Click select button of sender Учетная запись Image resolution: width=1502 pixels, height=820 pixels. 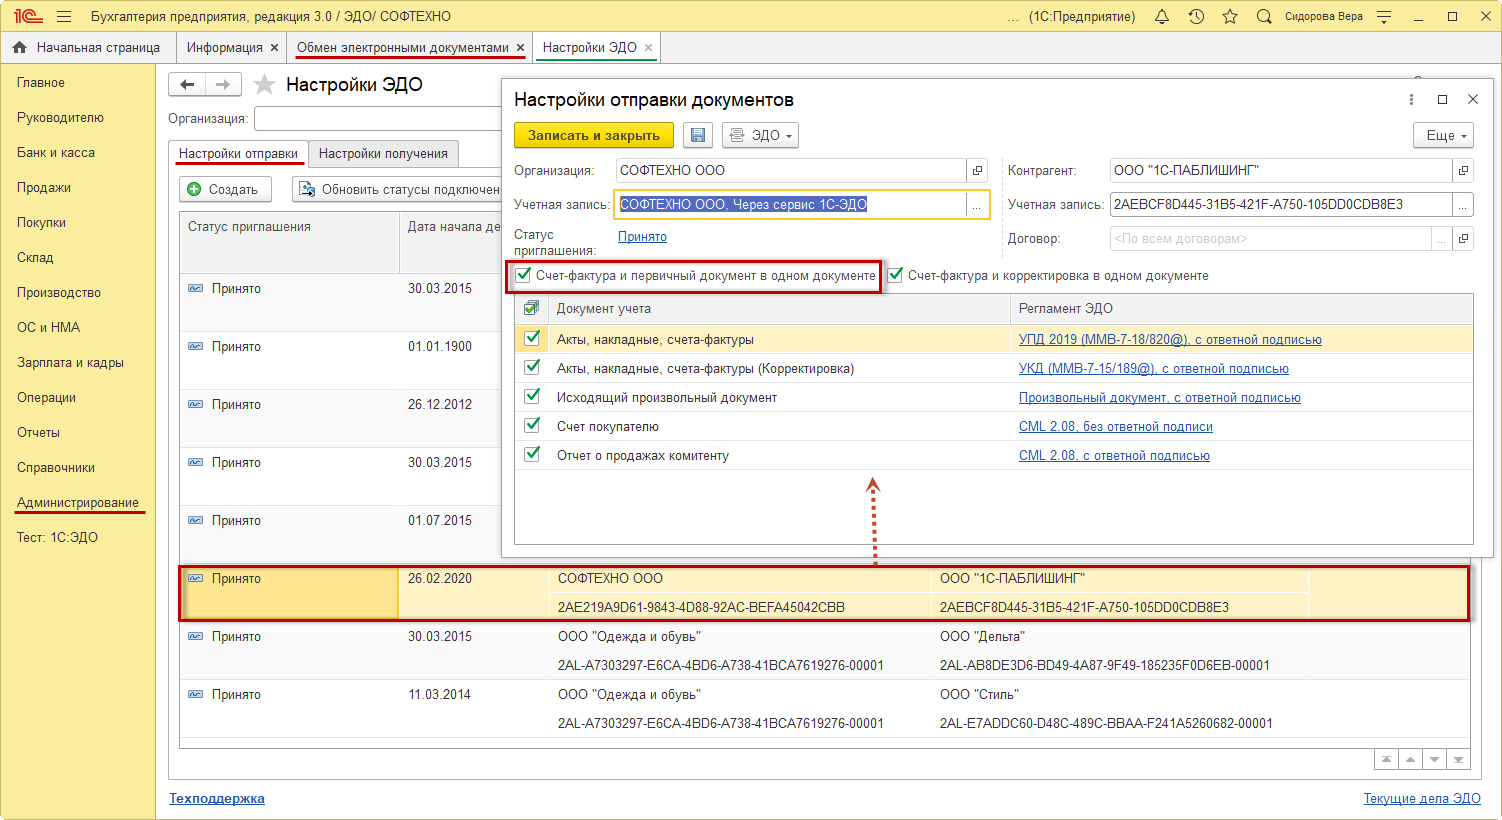(977, 205)
